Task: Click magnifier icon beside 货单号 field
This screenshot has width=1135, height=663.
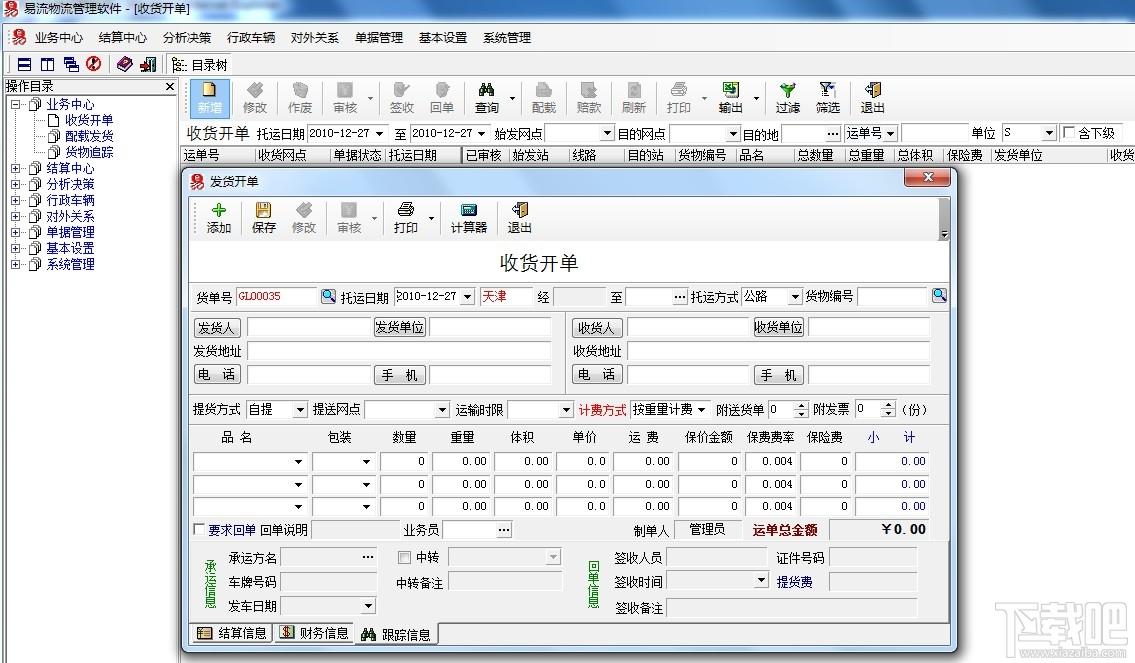Action: point(329,296)
